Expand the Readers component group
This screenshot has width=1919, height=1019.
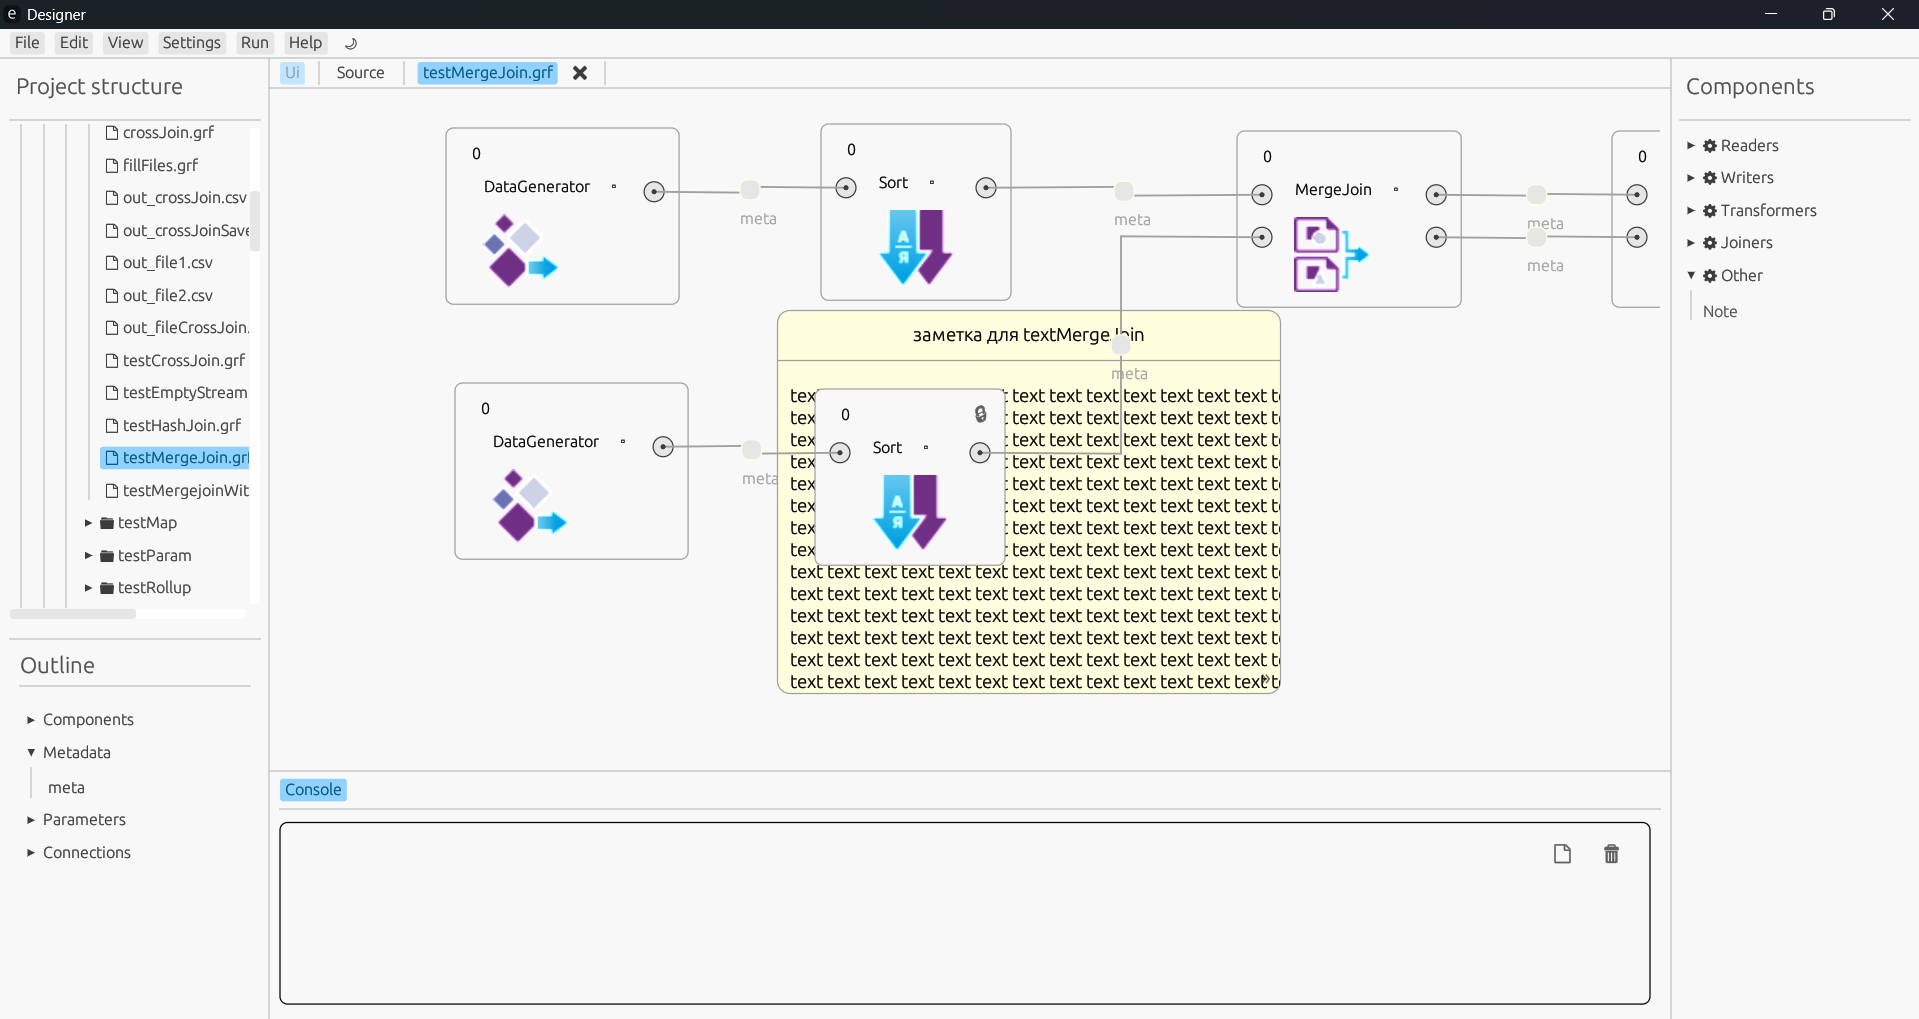pyautogui.click(x=1691, y=146)
